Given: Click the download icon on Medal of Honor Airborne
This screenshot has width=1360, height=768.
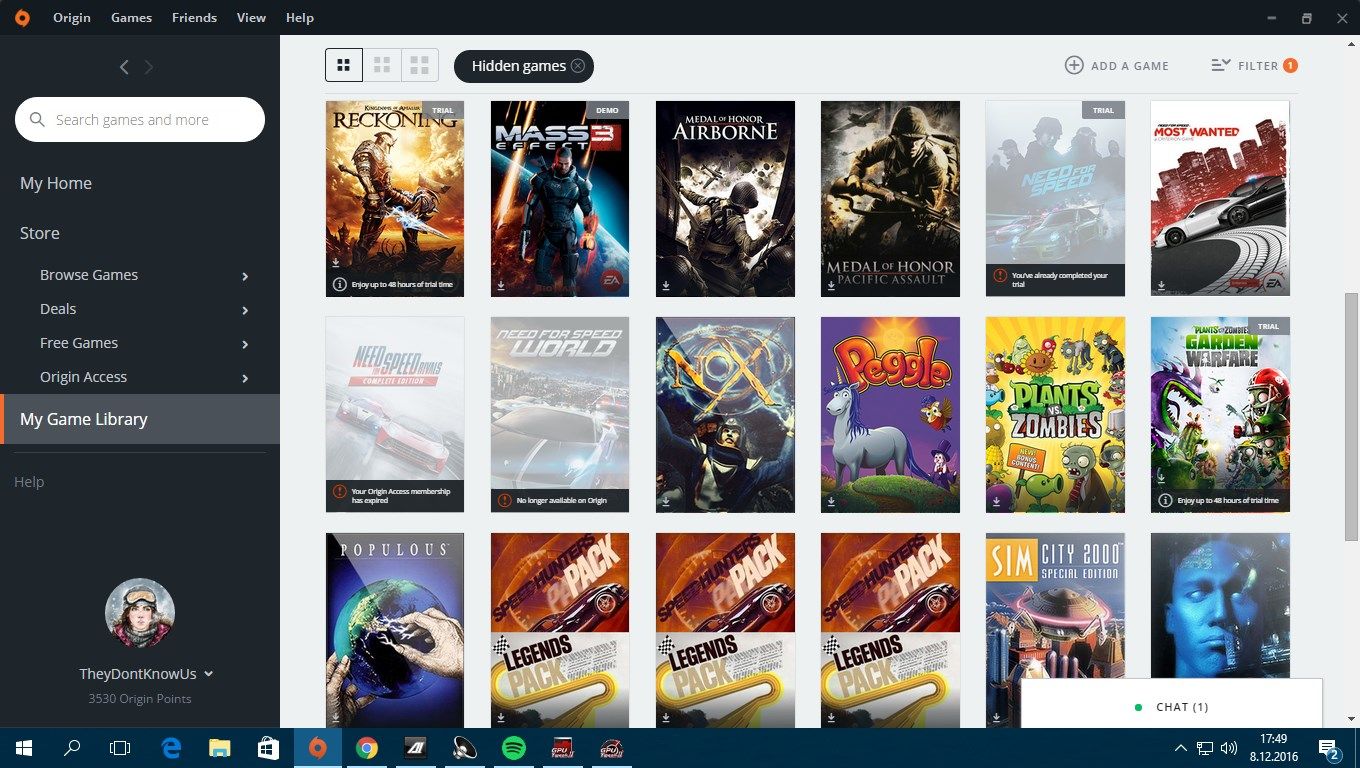Looking at the screenshot, I should [665, 286].
